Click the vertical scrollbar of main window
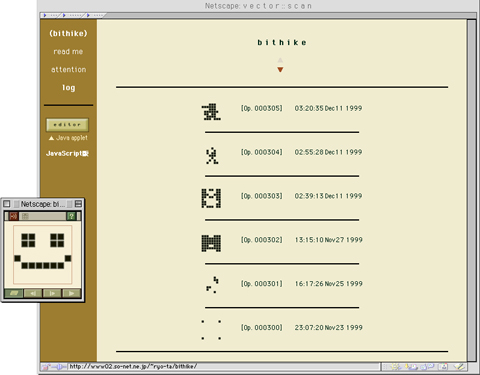480x375 pixels. tap(471, 190)
